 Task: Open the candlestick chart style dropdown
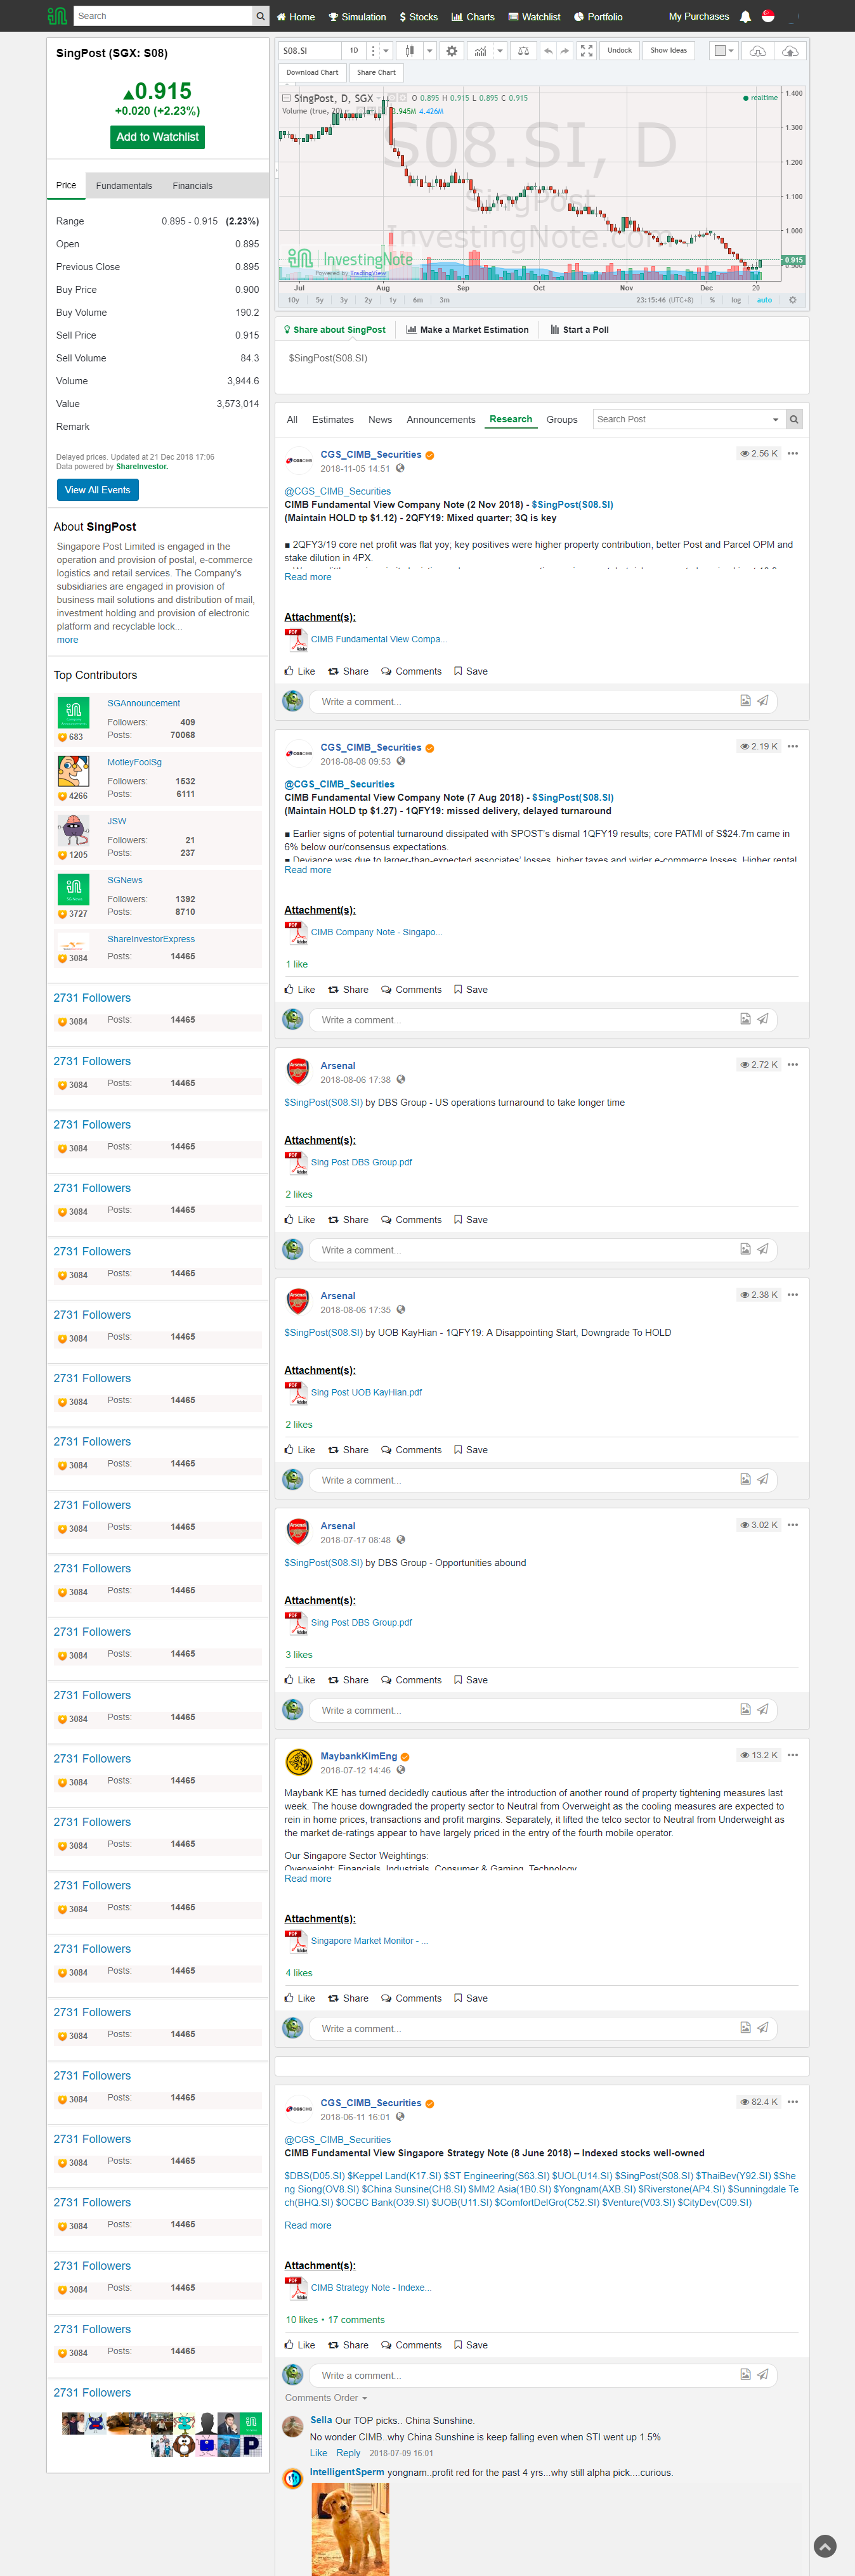coord(429,51)
